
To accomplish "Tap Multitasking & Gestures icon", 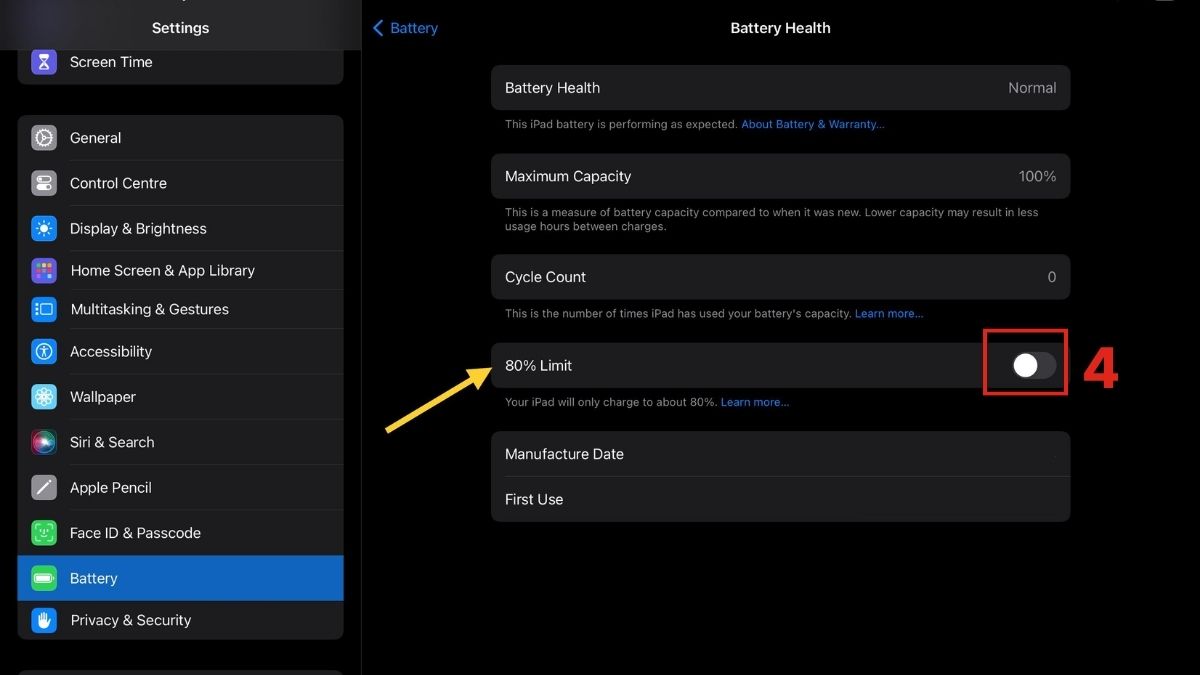I will (x=44, y=309).
